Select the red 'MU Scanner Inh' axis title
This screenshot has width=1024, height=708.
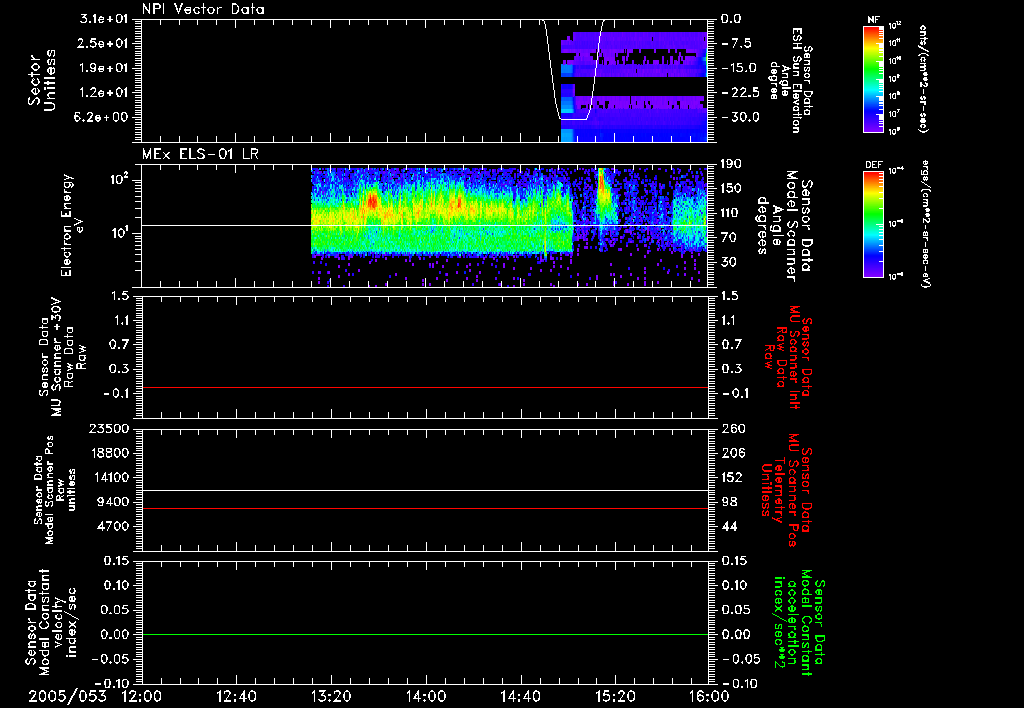pos(786,357)
